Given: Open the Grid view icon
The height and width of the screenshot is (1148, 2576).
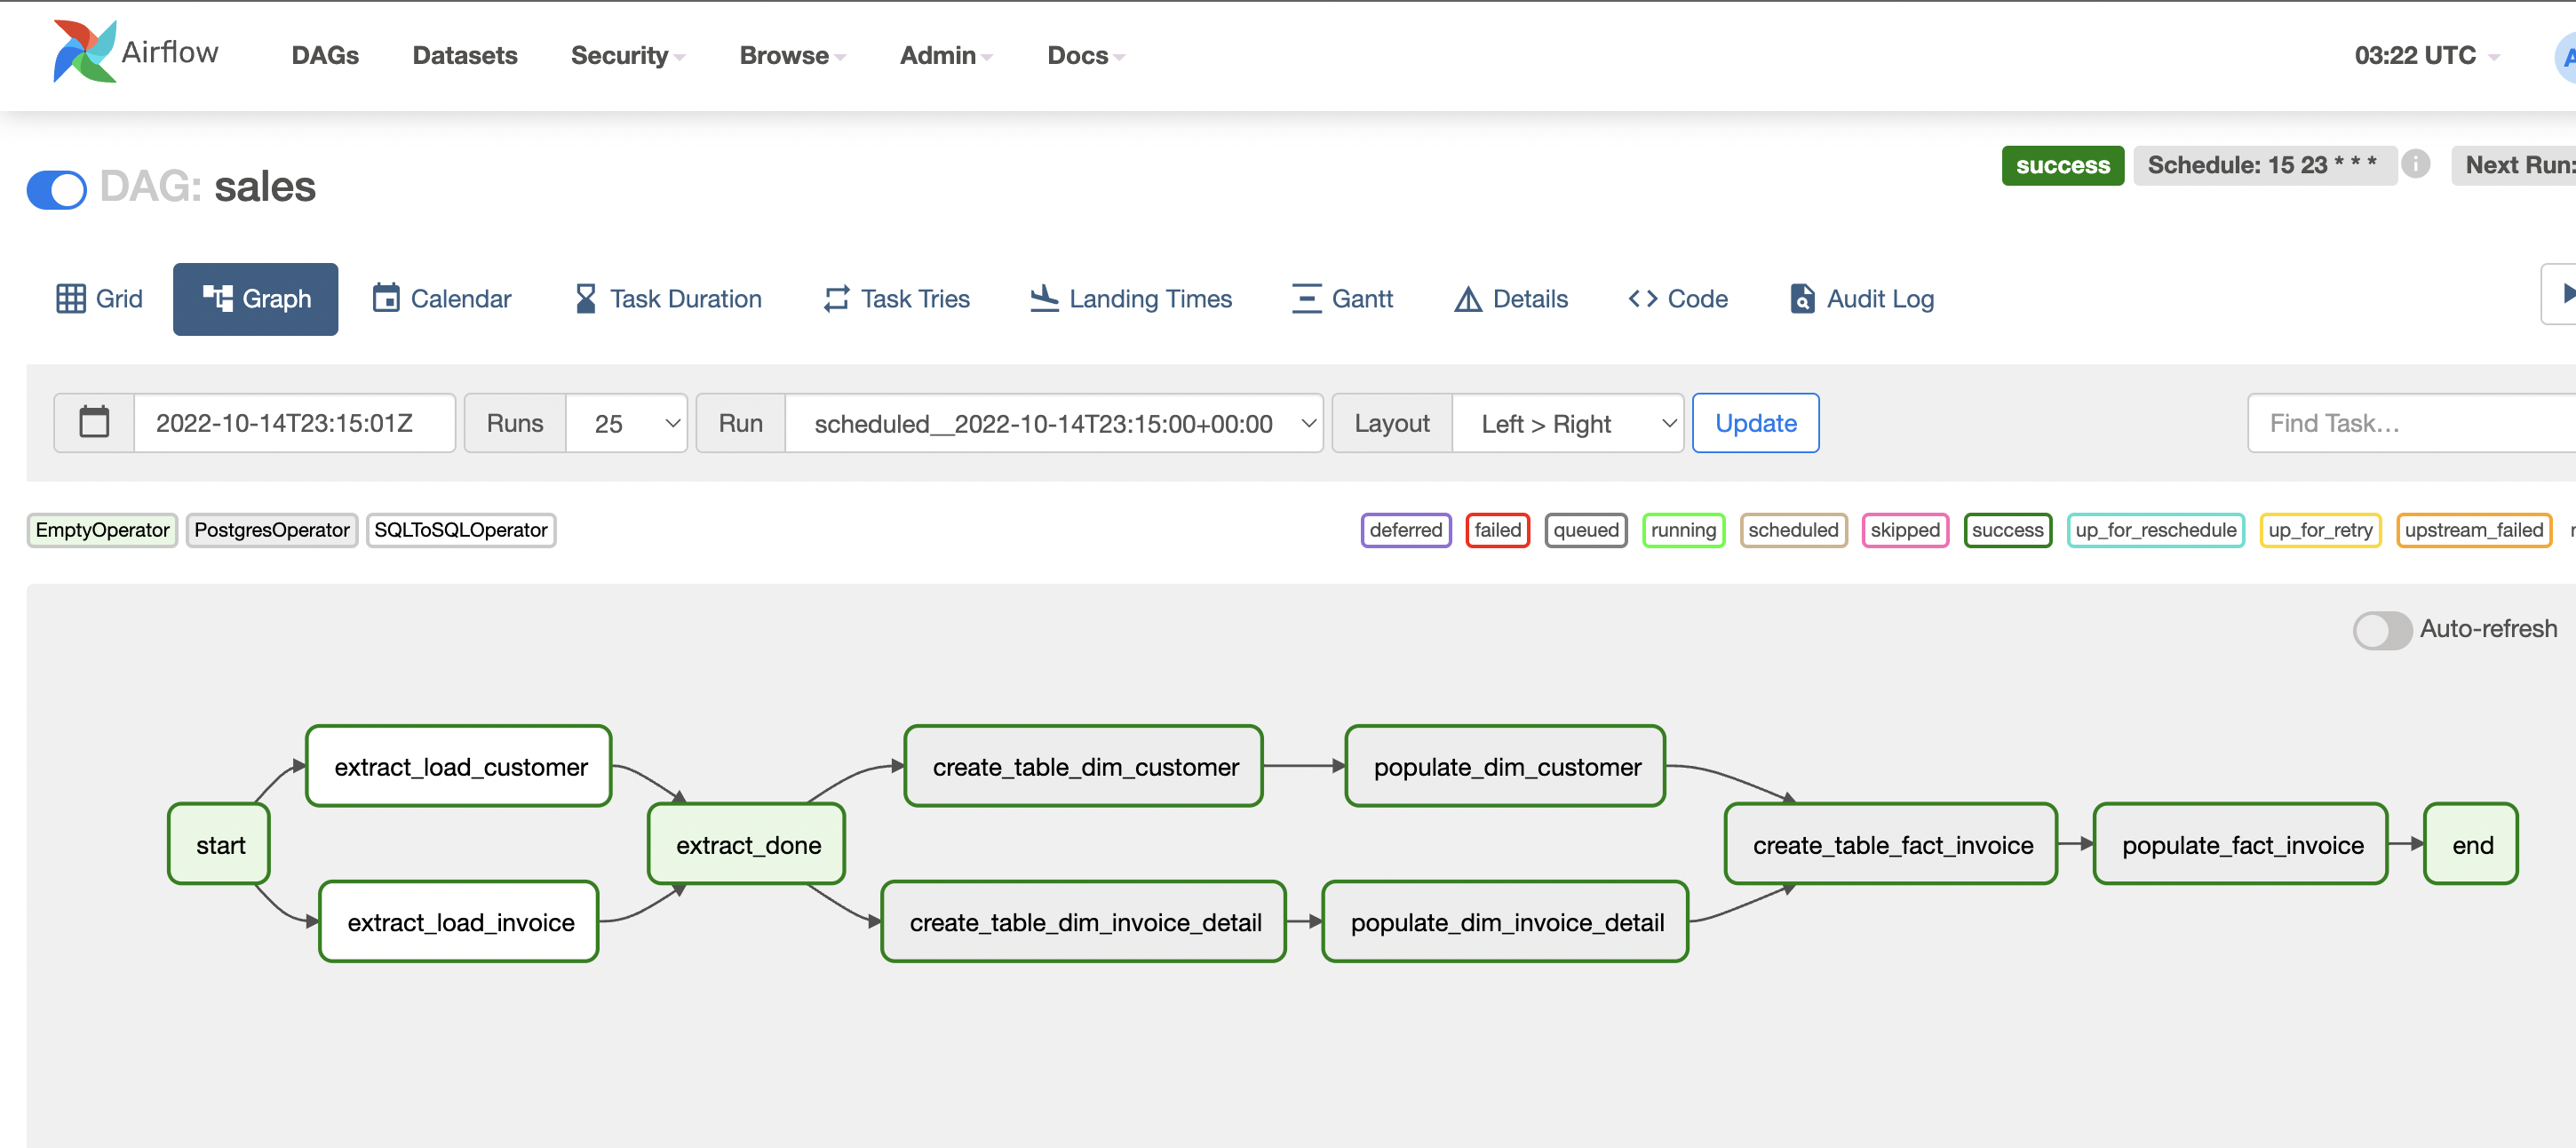Looking at the screenshot, I should [70, 299].
